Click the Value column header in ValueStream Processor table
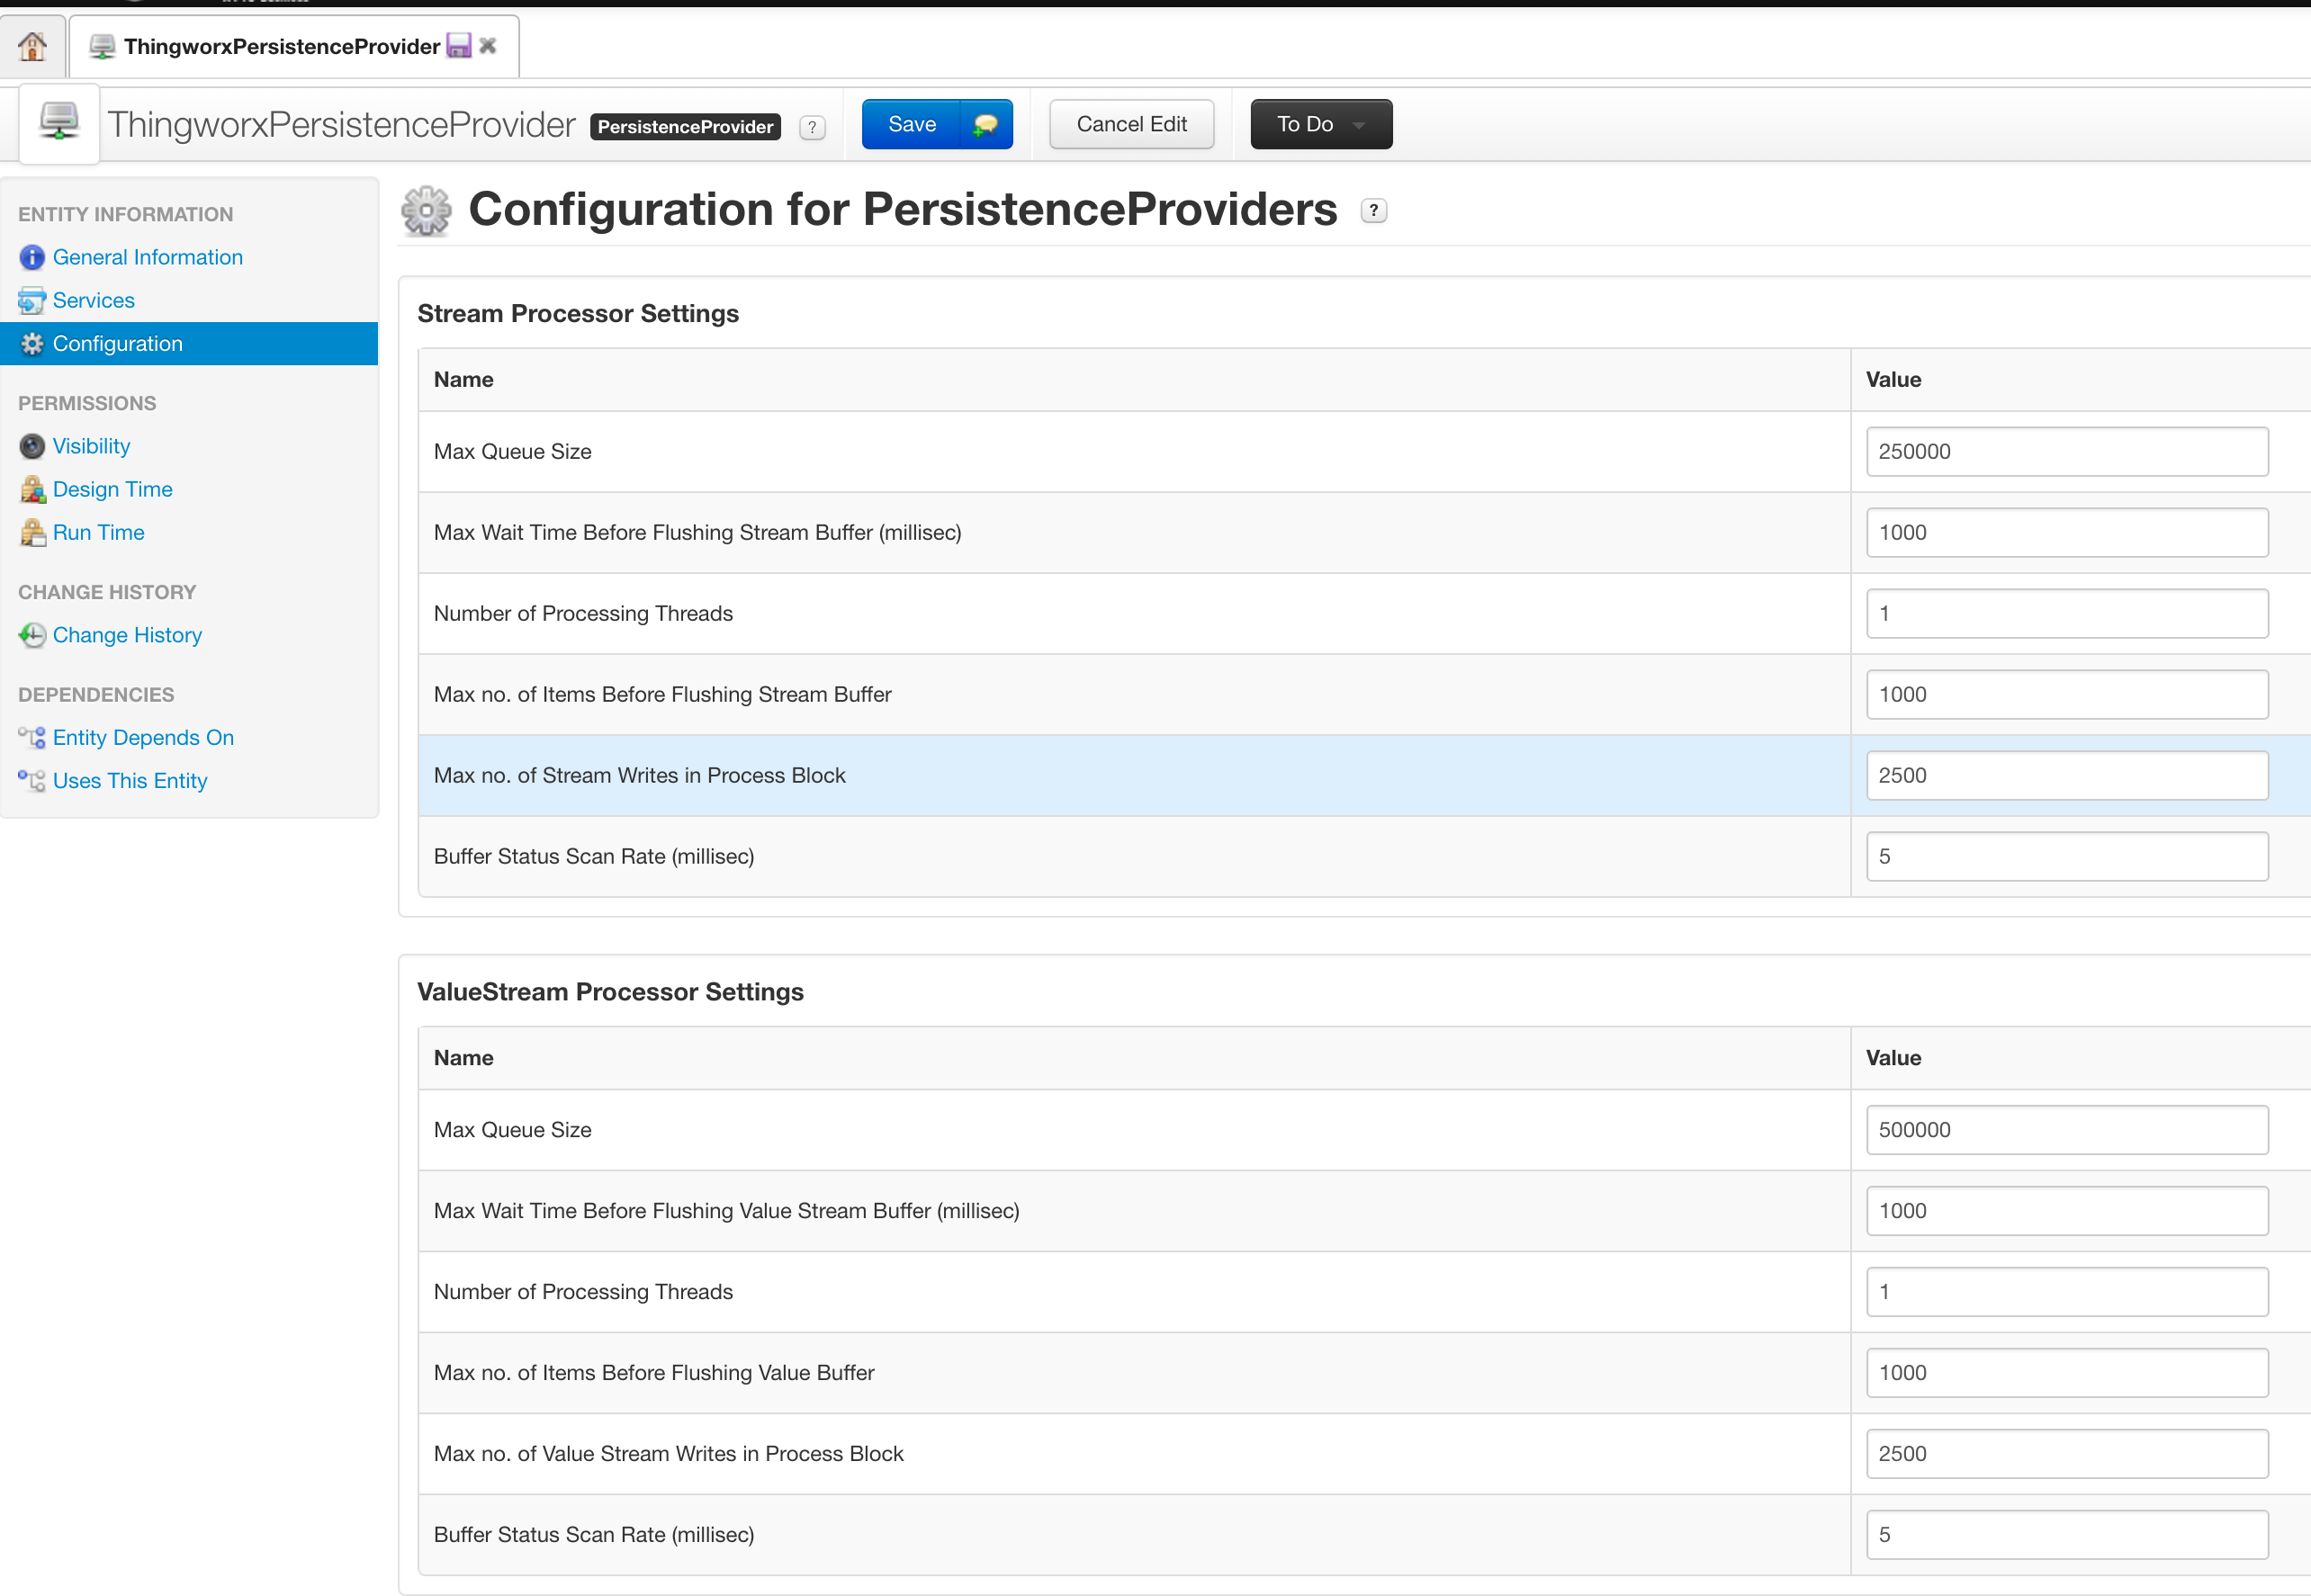 [1893, 1057]
